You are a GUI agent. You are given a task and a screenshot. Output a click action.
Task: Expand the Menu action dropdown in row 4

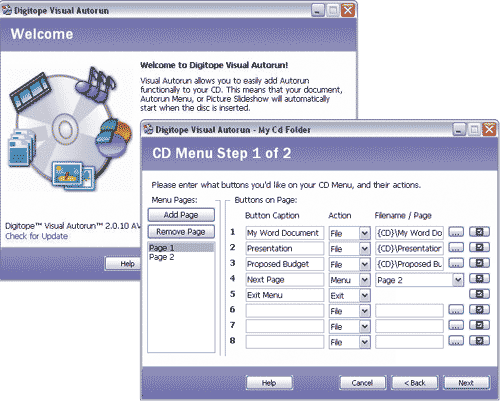click(x=365, y=280)
